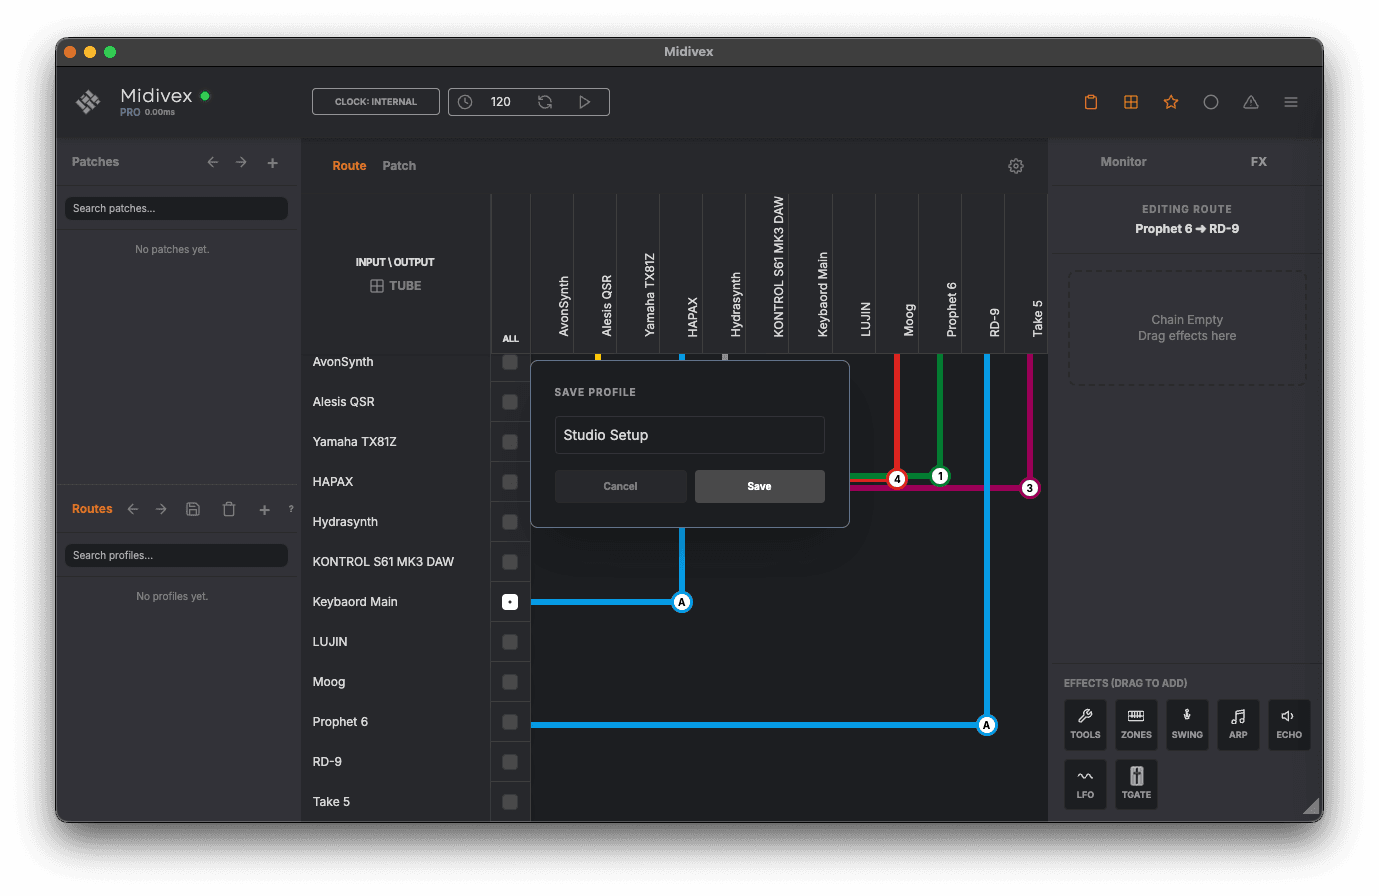Click the SWING effect icon
Screen dimensions: 1379x896
click(x=1187, y=724)
